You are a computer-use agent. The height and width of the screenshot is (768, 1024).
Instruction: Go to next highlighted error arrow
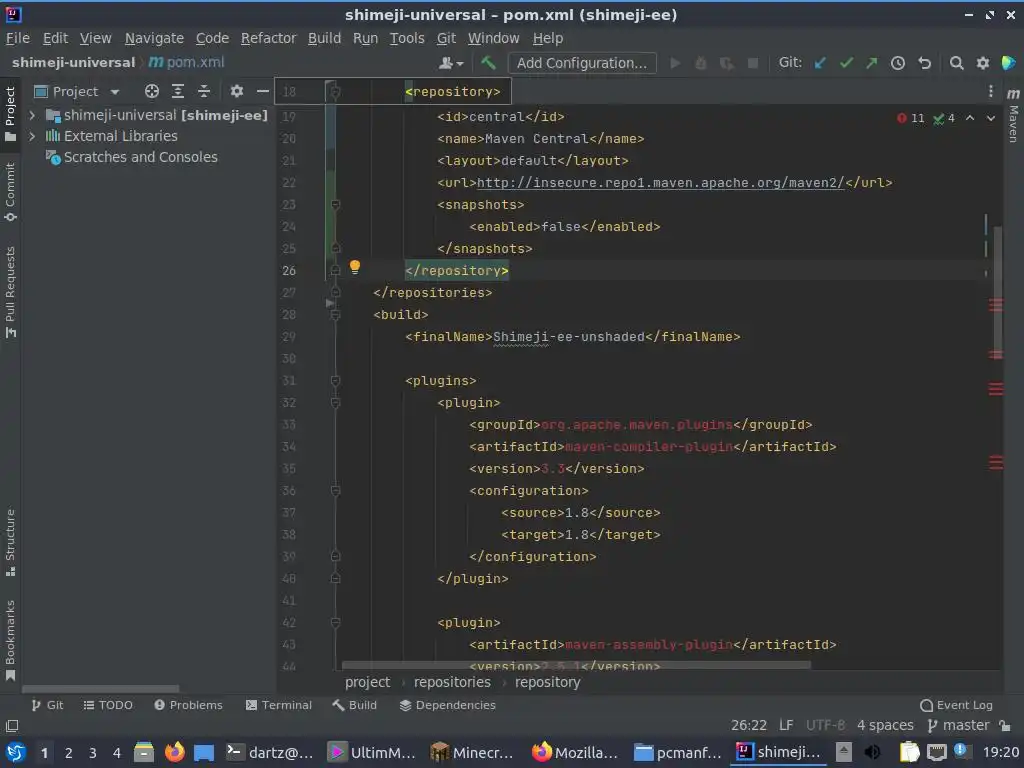click(991, 118)
